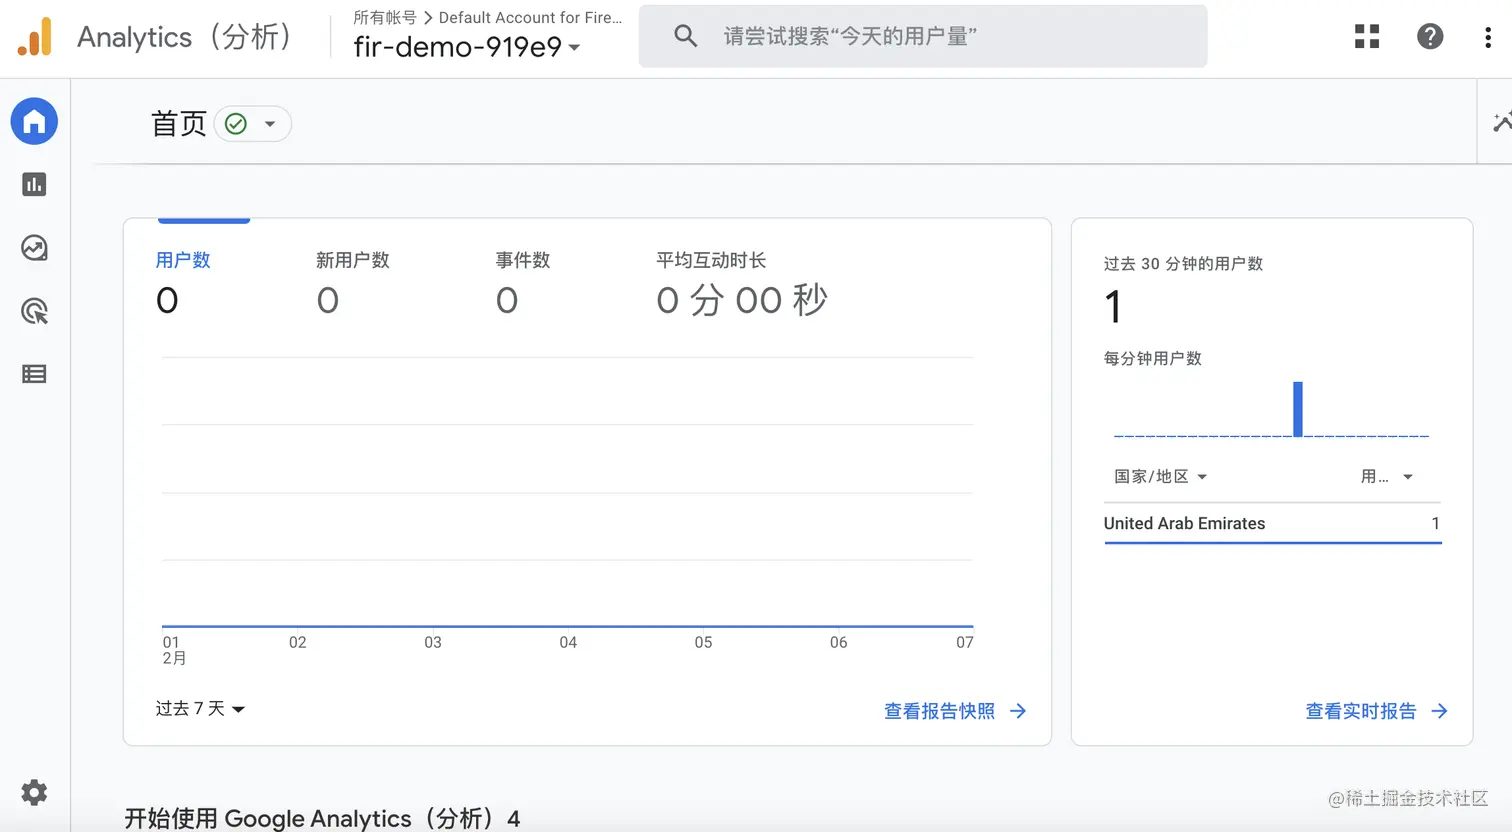Open the Google apps grid icon

(x=1366, y=36)
